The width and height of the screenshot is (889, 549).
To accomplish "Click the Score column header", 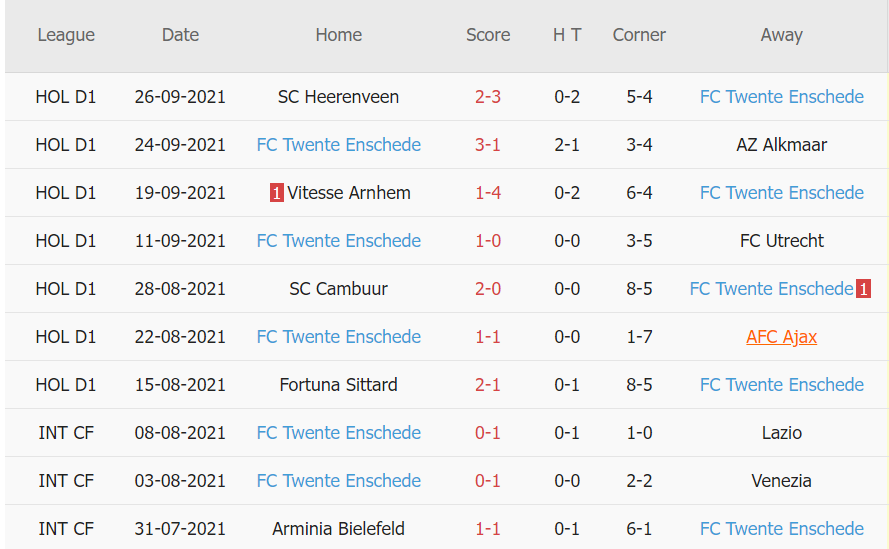I will coord(488,35).
